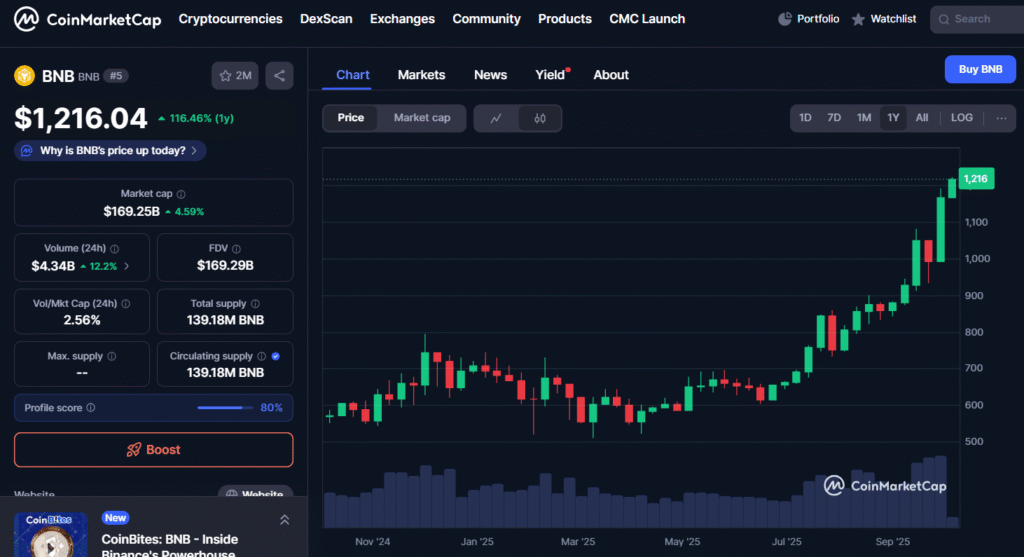Click the search magnifier icon
Image resolution: width=1024 pixels, height=557 pixels.
click(944, 20)
